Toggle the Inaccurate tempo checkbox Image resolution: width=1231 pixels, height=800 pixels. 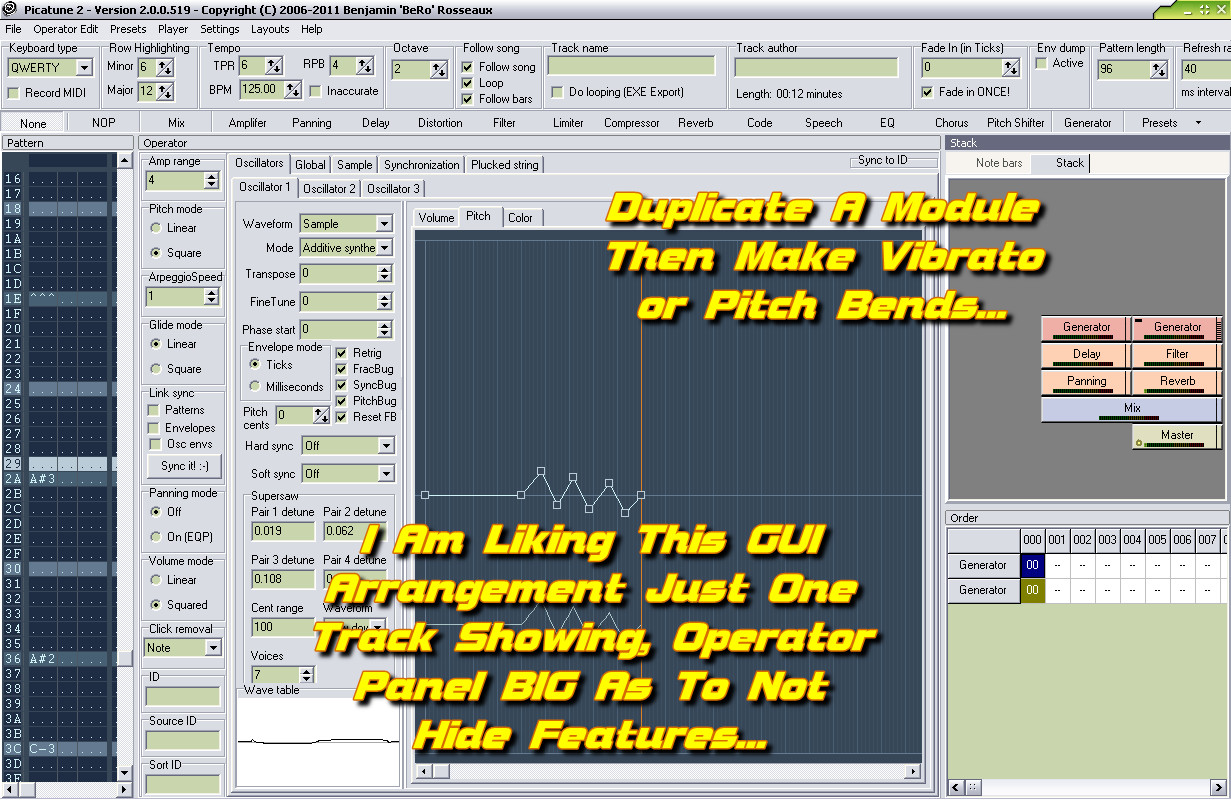[316, 91]
